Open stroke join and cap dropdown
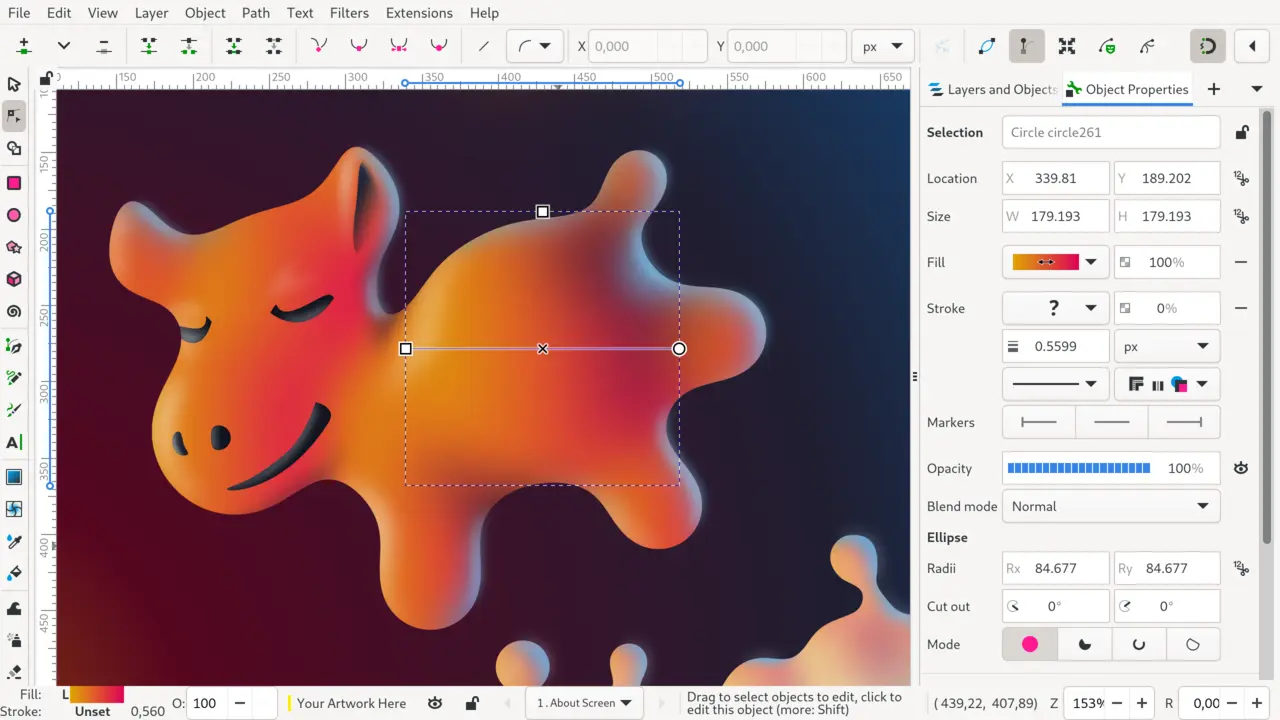 coord(1167,384)
